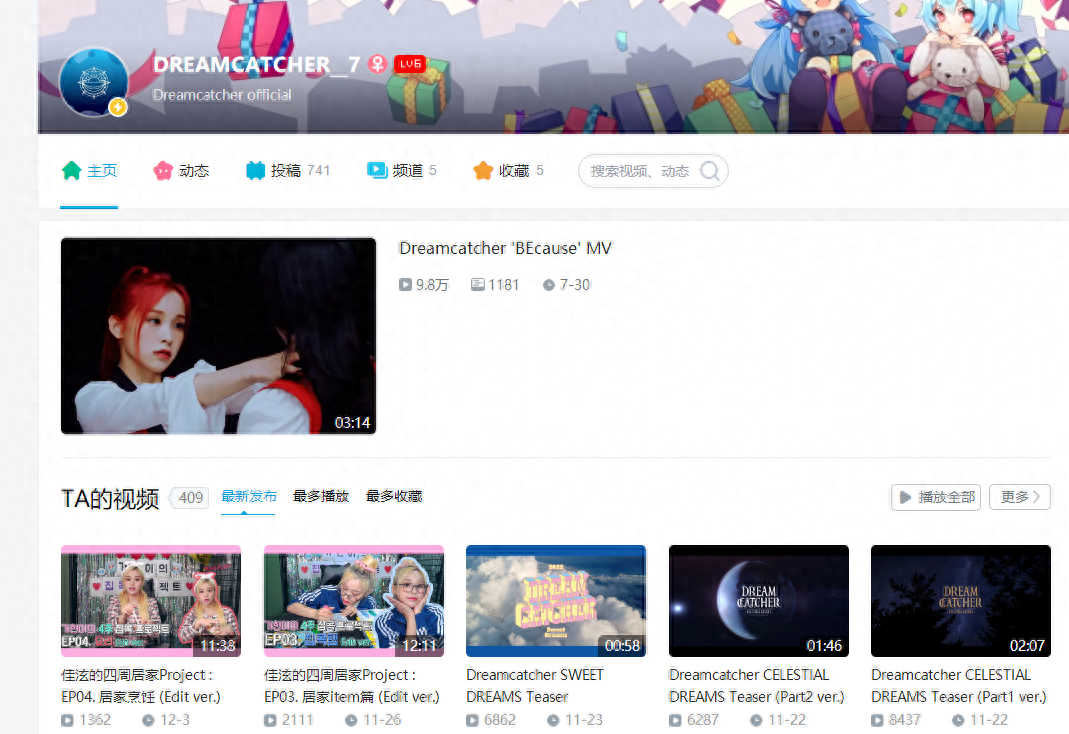Open the 收藏 favorites tab
Screen dimensions: 1069x734
pos(508,171)
